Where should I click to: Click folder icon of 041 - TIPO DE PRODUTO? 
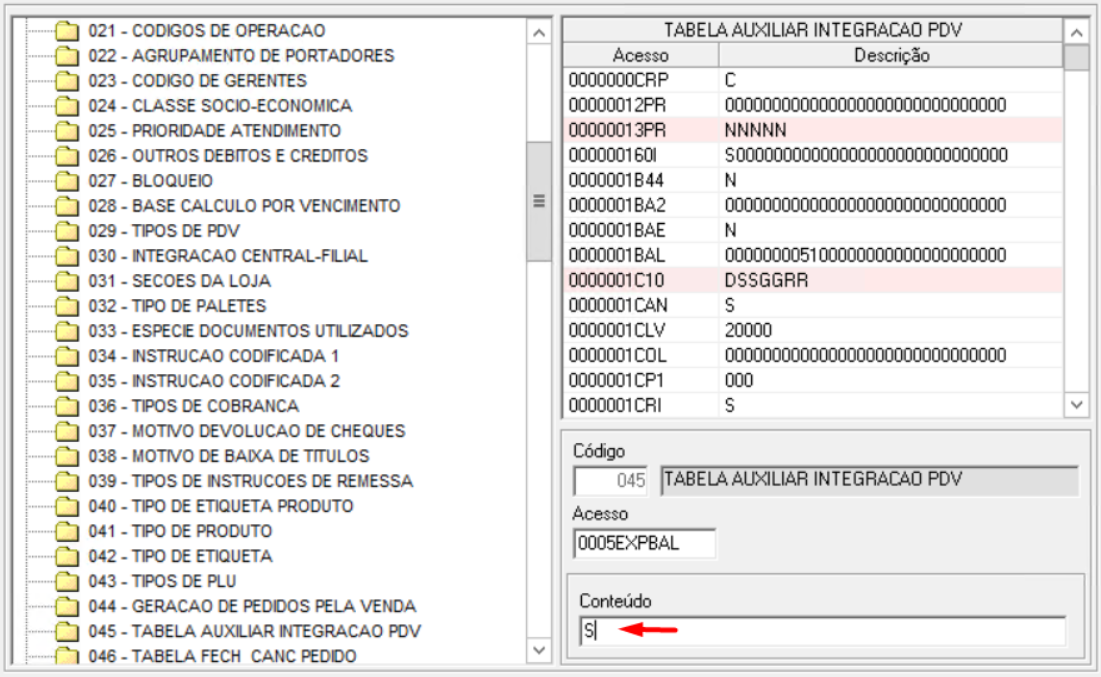67,532
